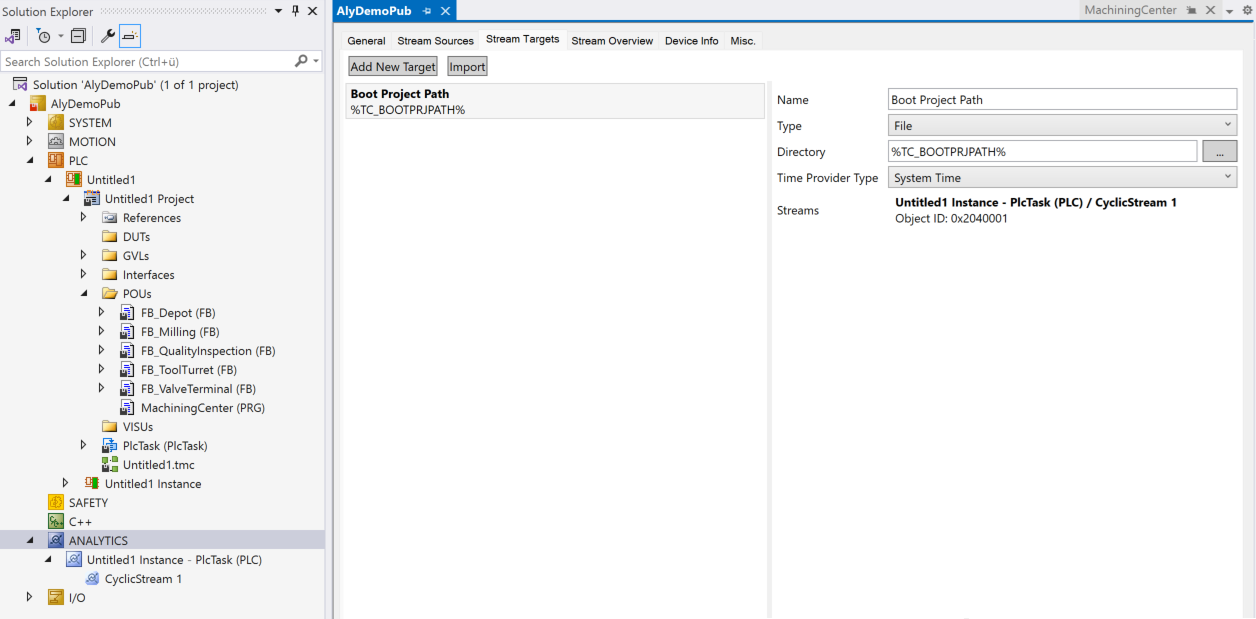Click the Add New Target button
1256x619 pixels.
click(x=393, y=67)
